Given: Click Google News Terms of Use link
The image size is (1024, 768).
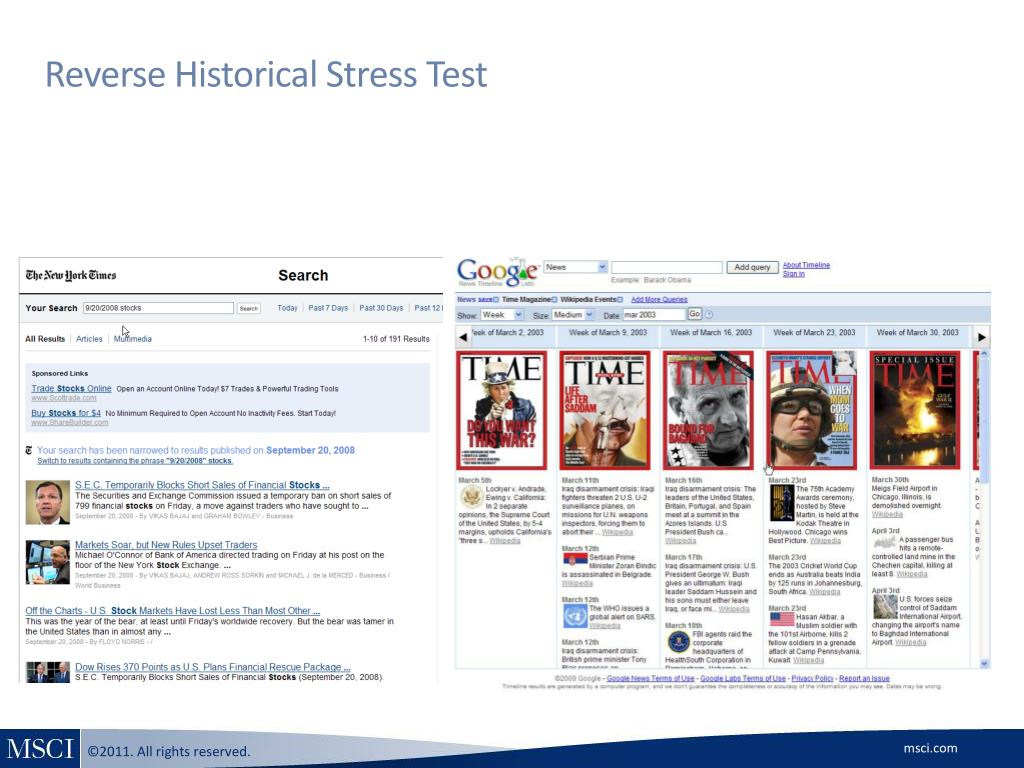Looking at the screenshot, I should point(650,679).
